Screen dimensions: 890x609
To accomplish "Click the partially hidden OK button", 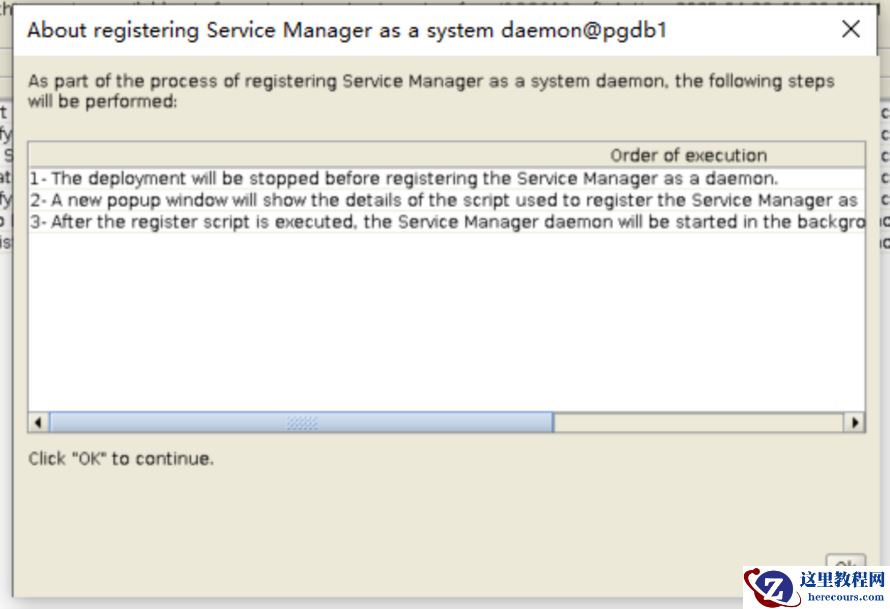I will tap(845, 564).
